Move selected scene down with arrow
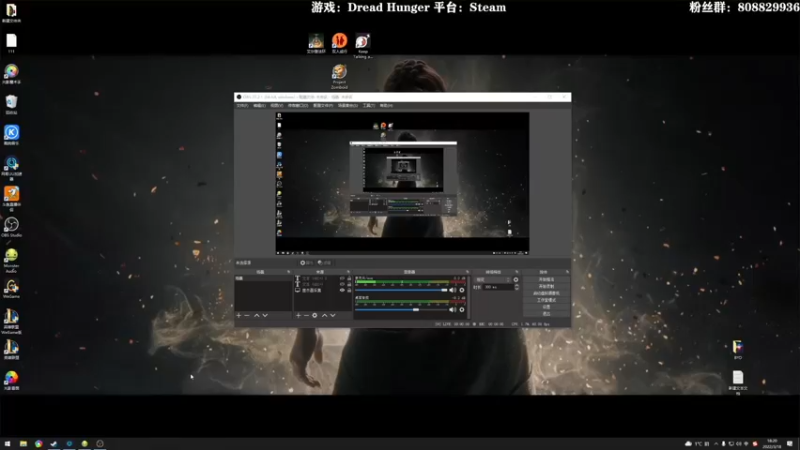Viewport: 800px width, 450px height. (265, 316)
